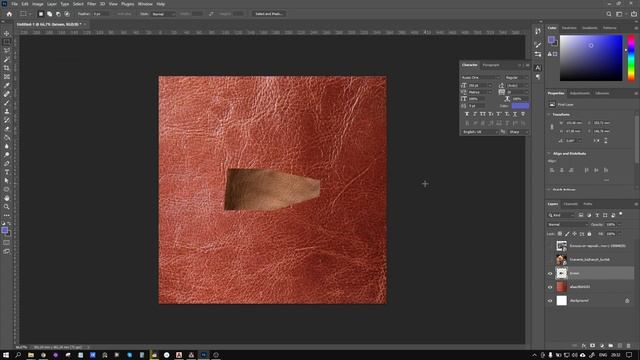Toggle lock transparent pixels

[x=560, y=234]
